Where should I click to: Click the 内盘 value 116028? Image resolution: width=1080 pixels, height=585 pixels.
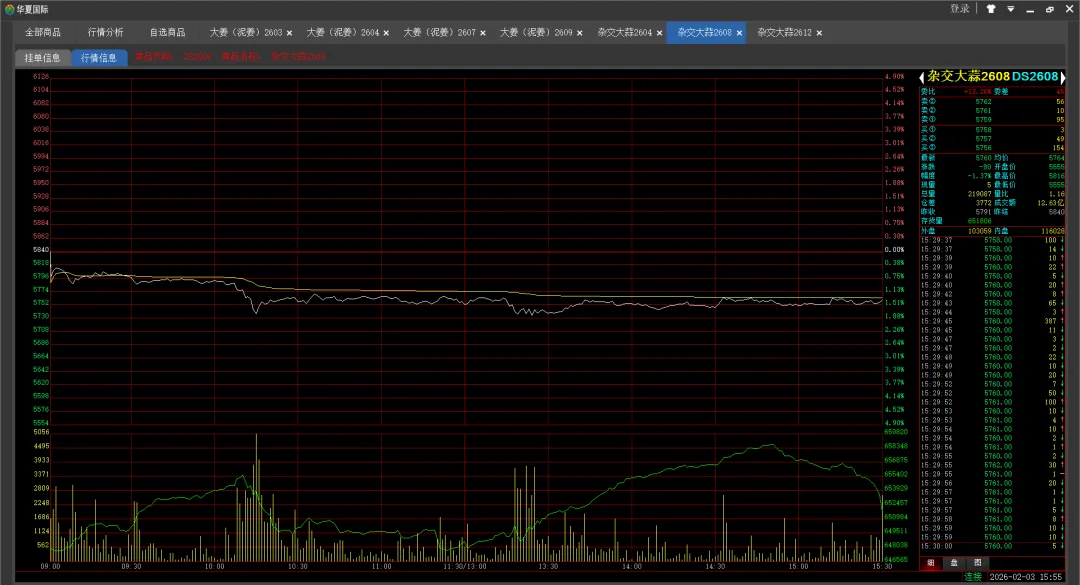coord(1052,231)
